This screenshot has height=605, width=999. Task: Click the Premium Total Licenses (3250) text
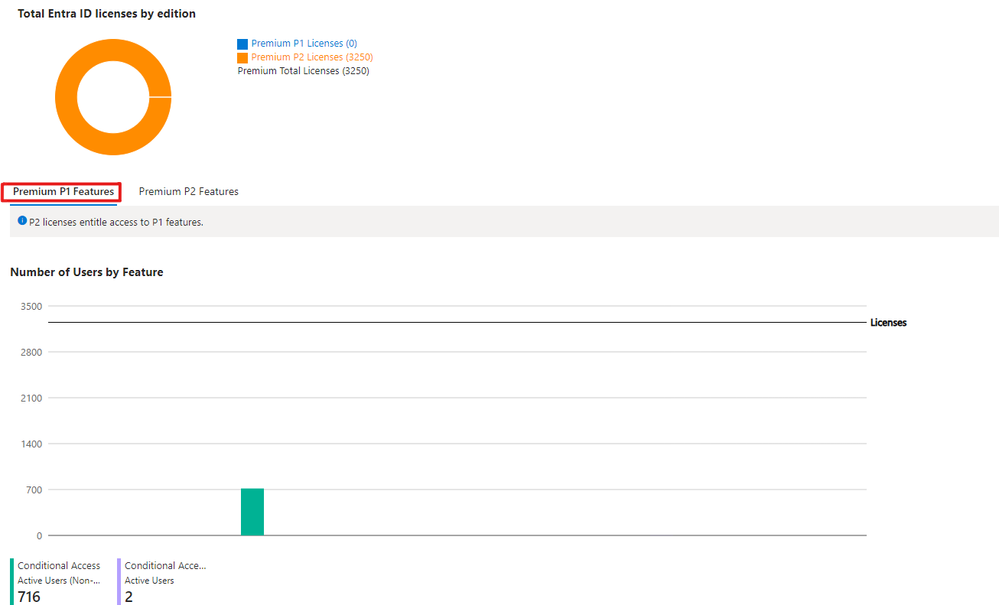point(303,71)
